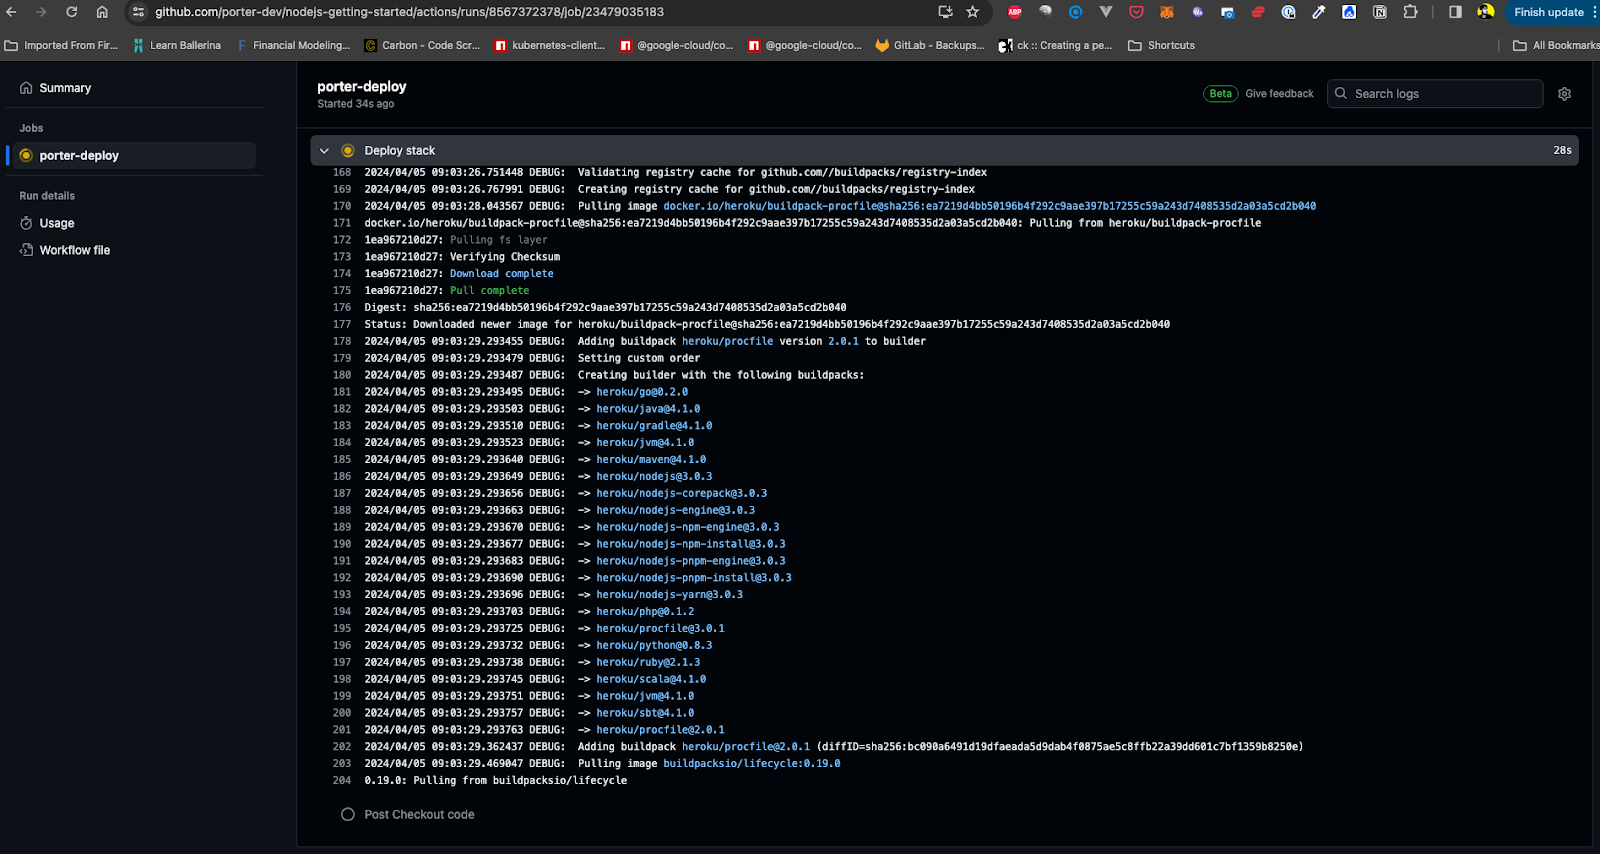Open browser extensions puzzle icon

1410,12
